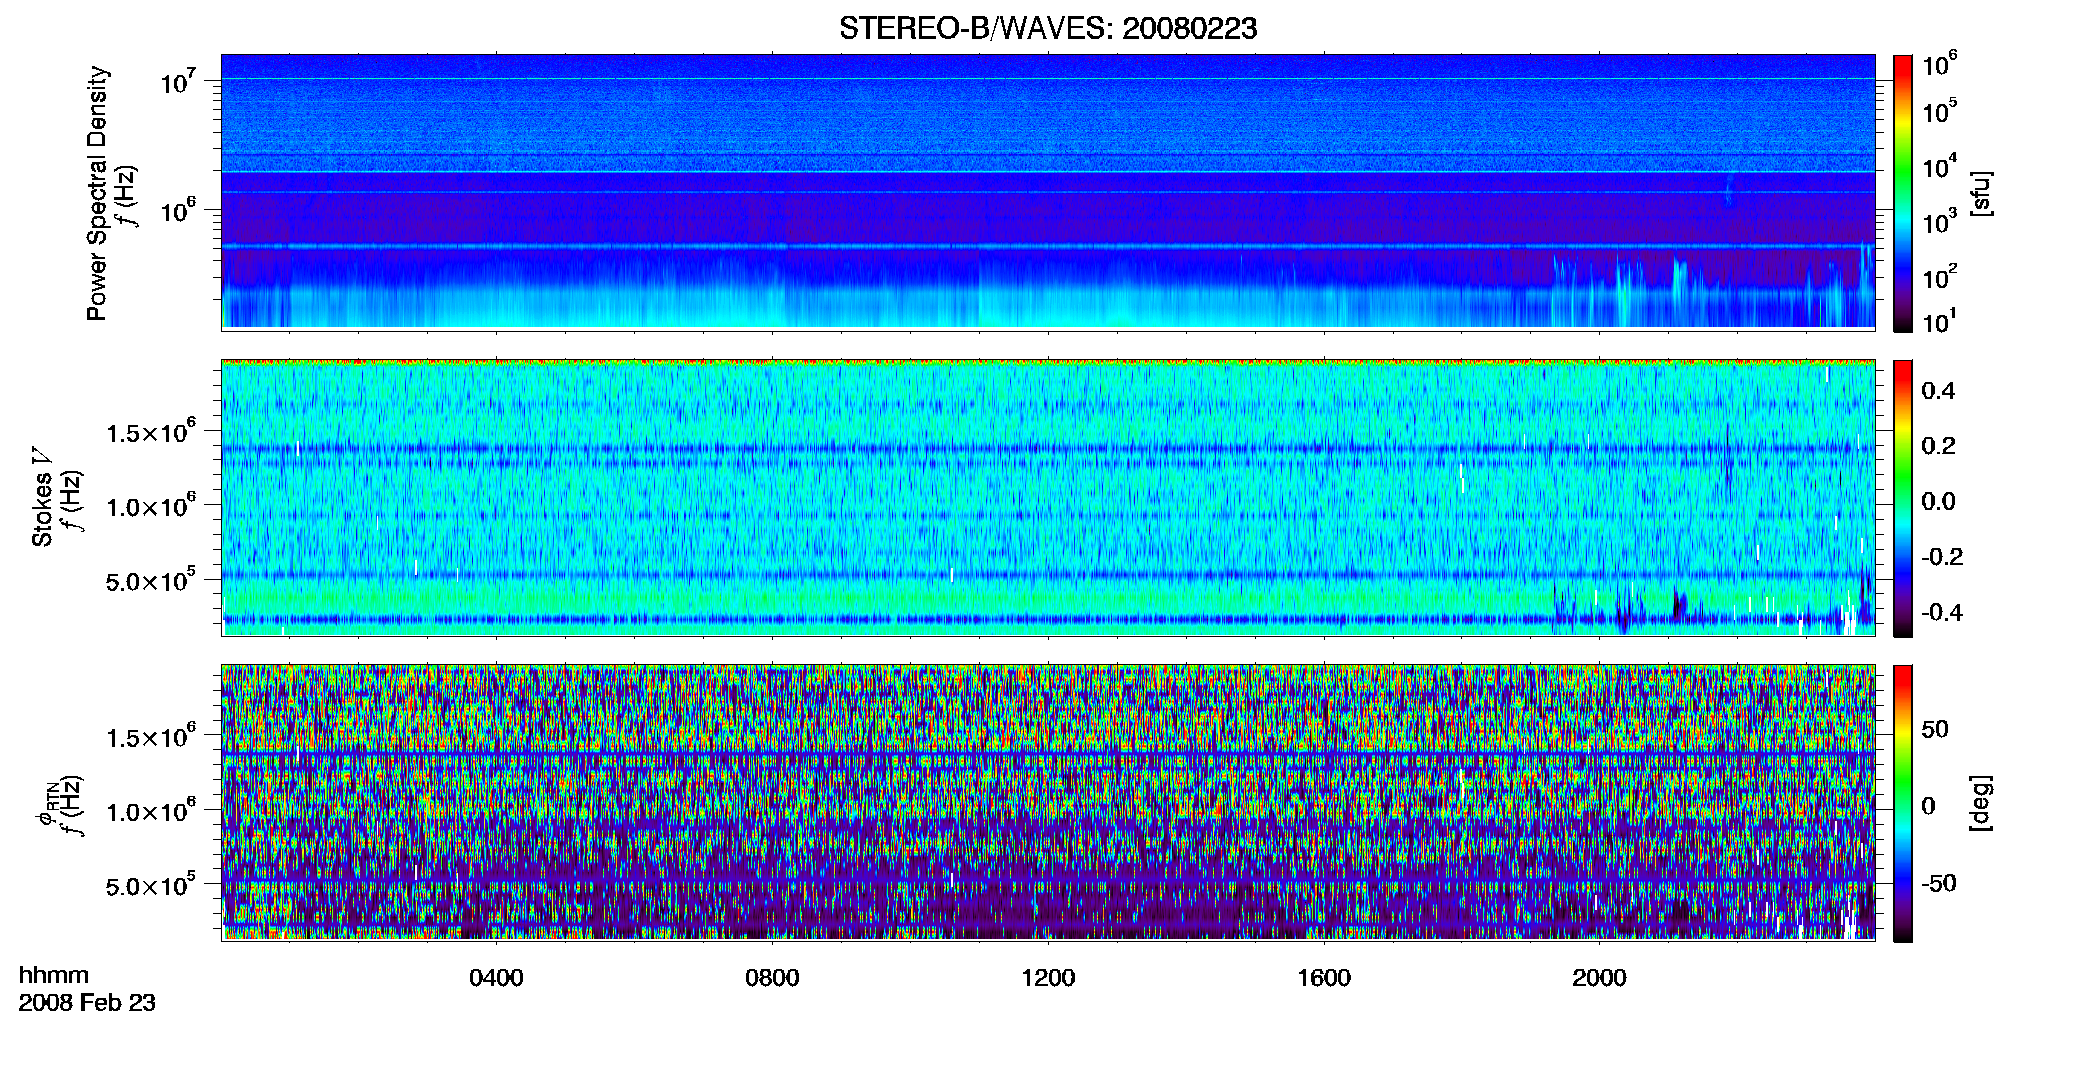Viewport: 2096px width, 1080px height.
Task: Click the 10^1 label on the sfu colorbar
Action: click(x=1940, y=322)
